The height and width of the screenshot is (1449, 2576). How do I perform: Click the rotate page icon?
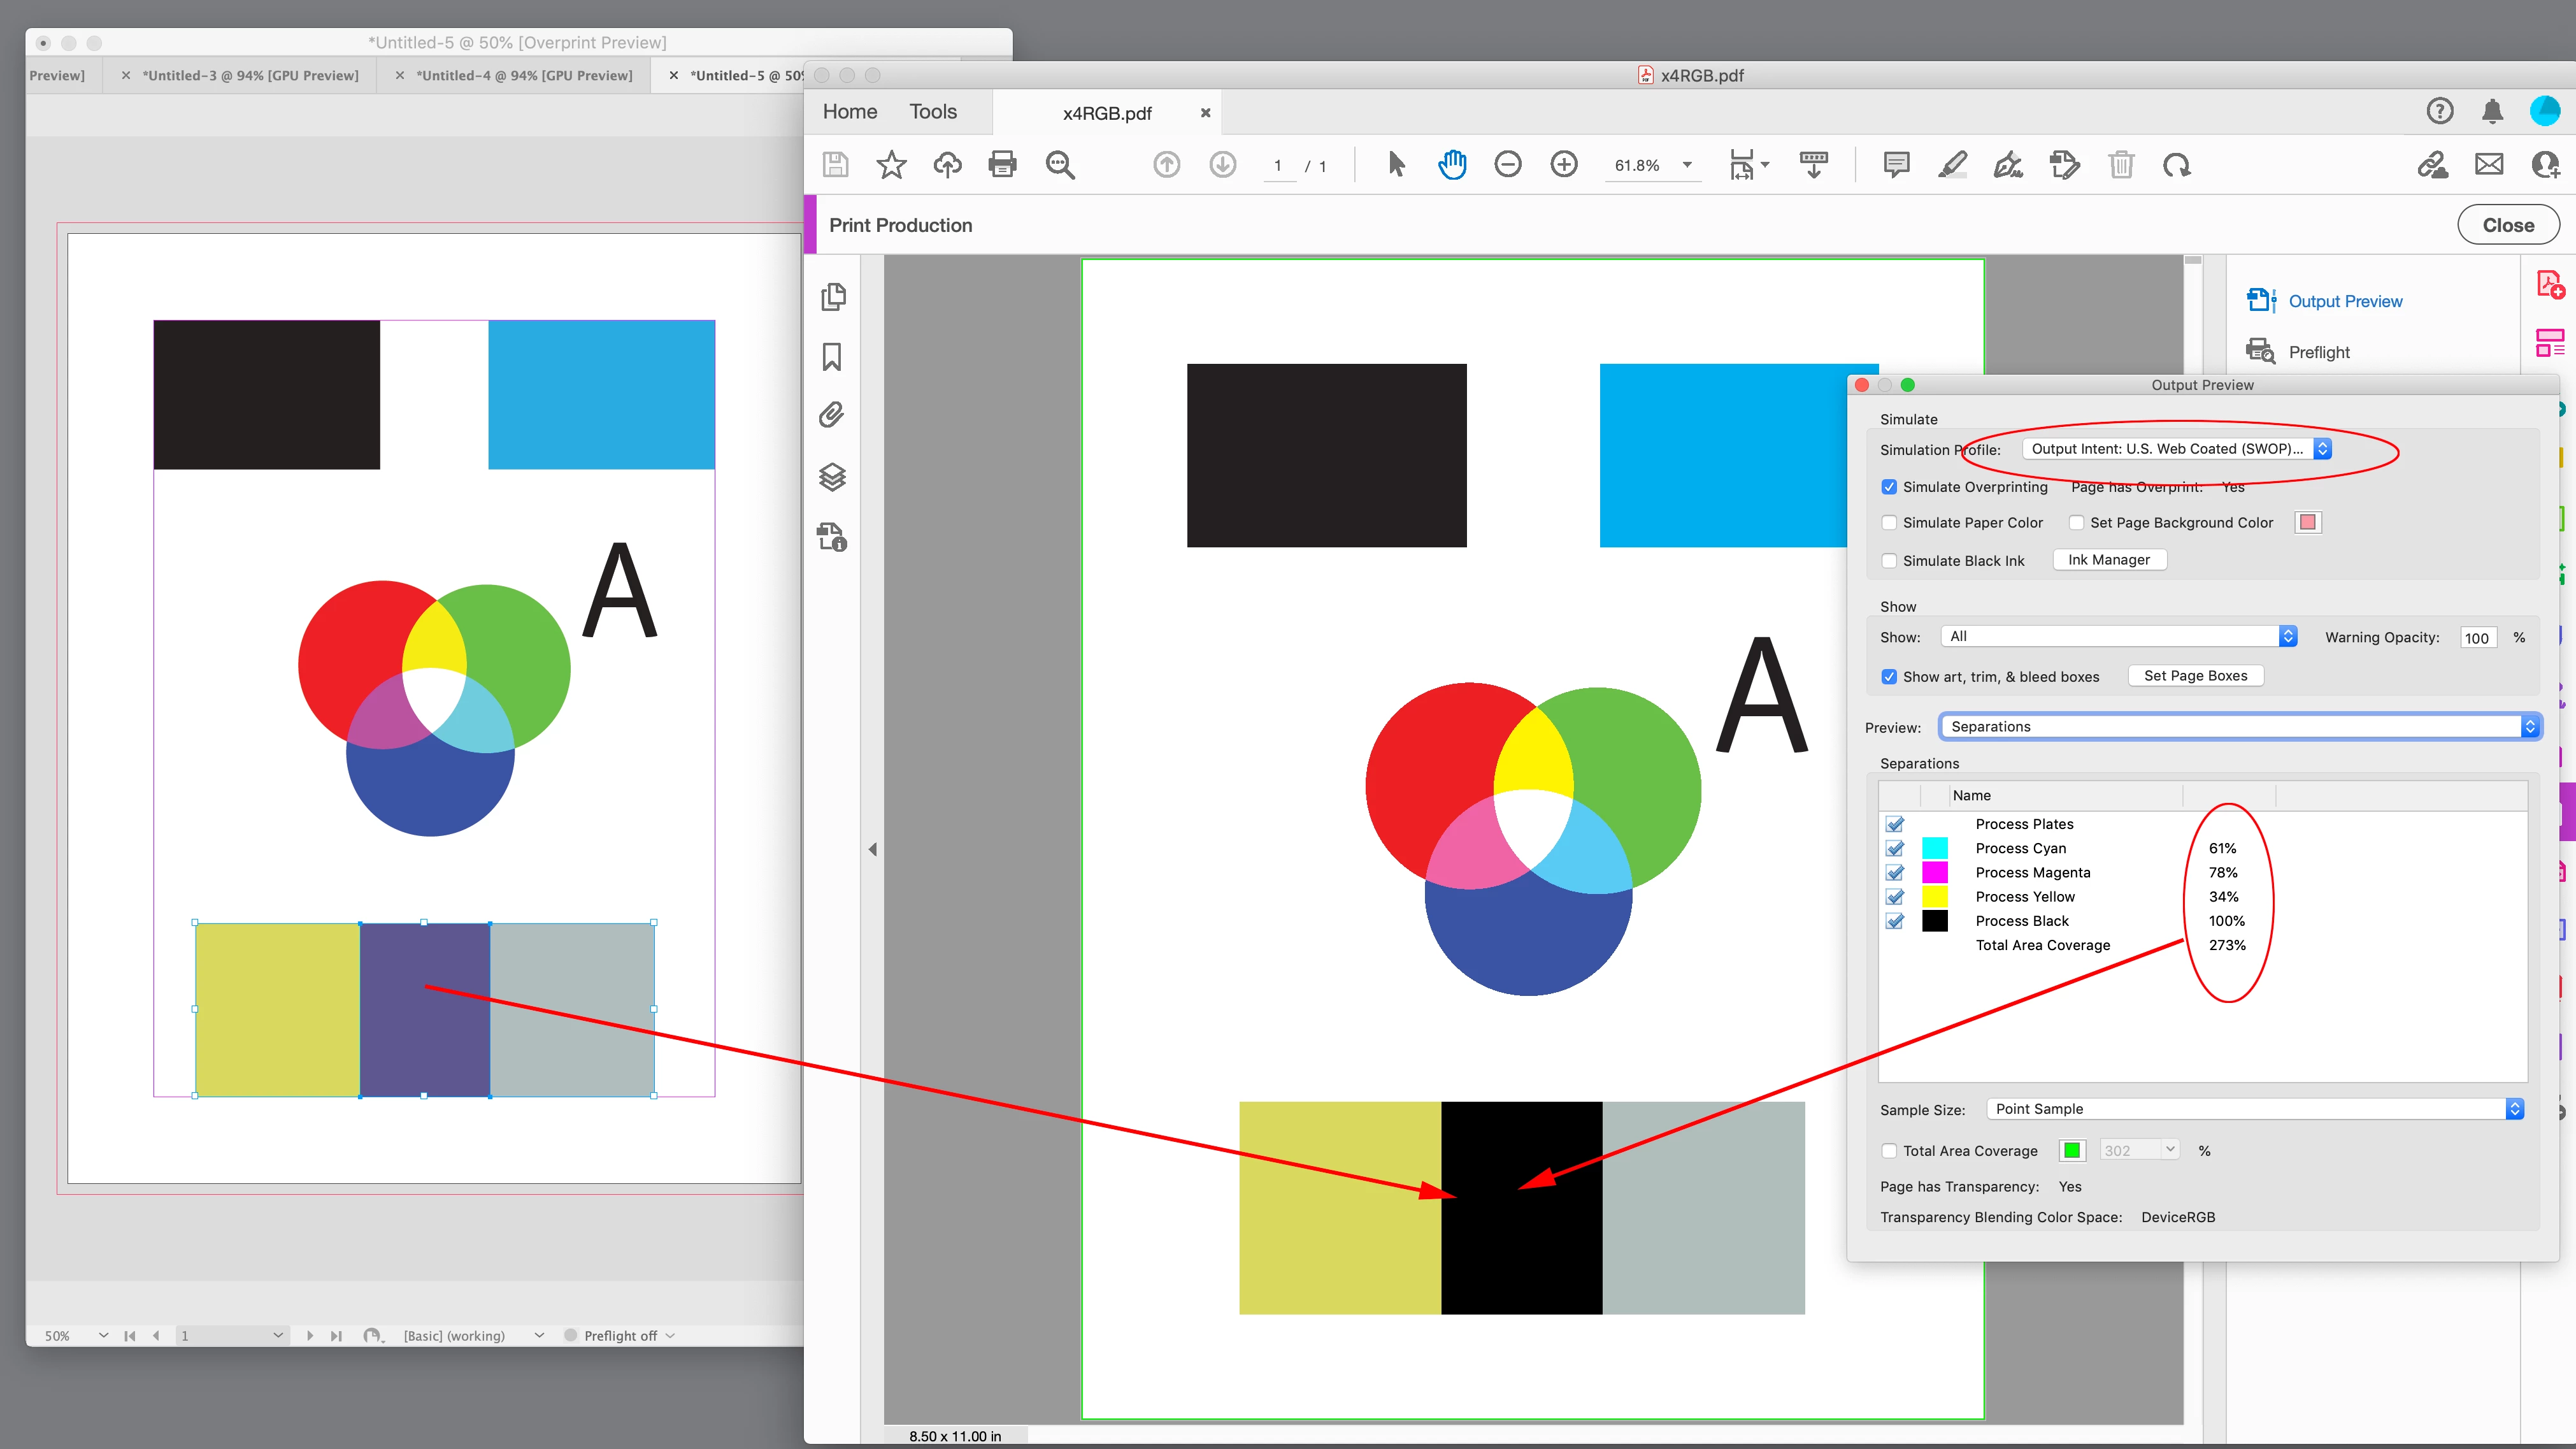(2177, 165)
